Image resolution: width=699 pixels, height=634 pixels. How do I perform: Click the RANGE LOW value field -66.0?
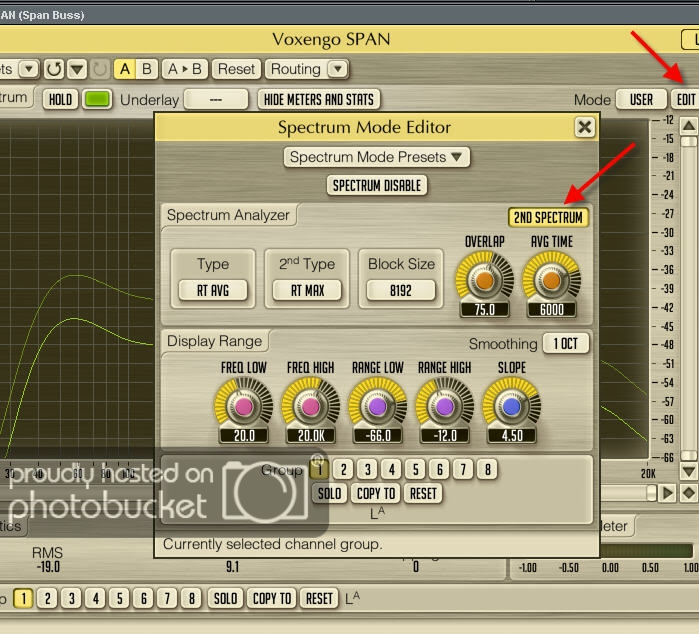pos(378,436)
